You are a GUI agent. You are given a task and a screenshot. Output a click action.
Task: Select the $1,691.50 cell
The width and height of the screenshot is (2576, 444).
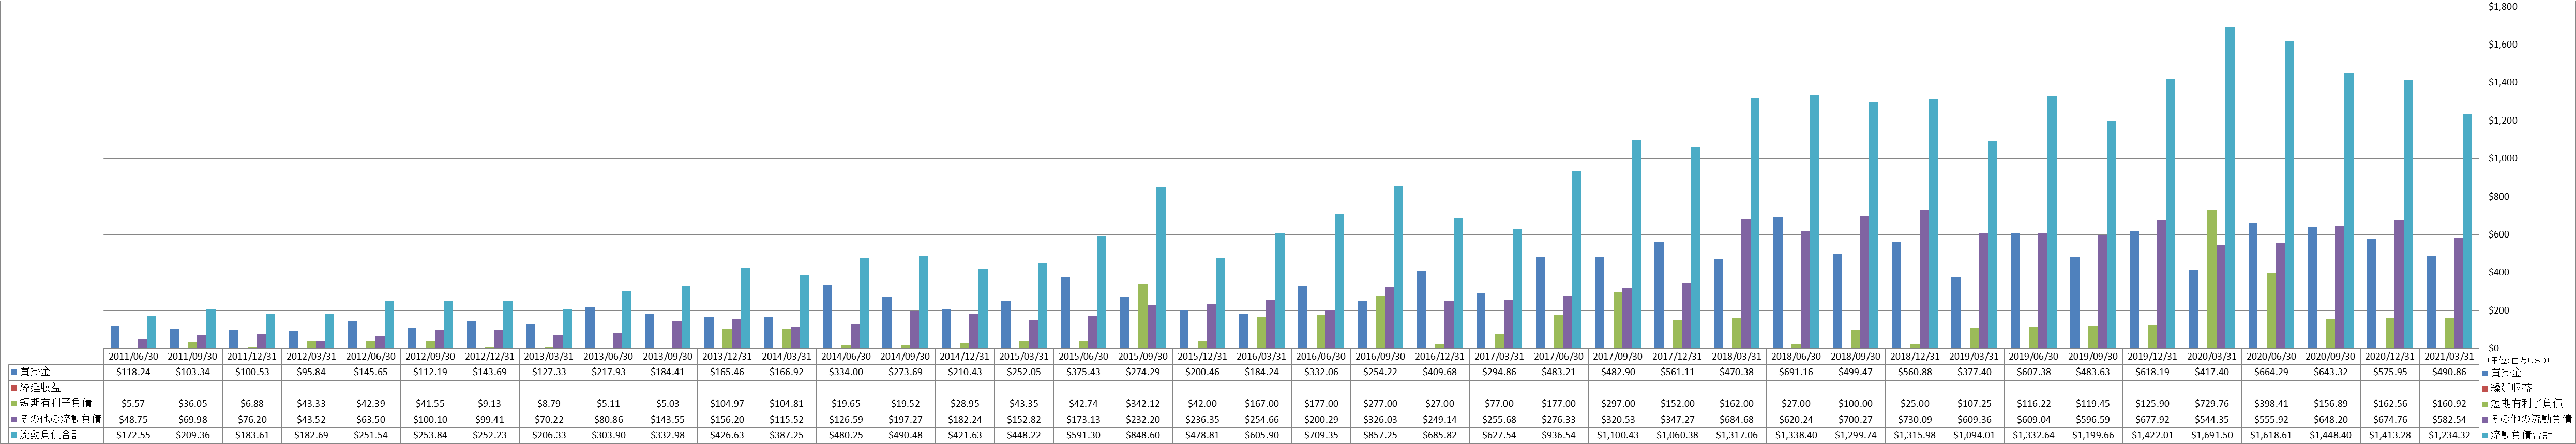[2212, 436]
